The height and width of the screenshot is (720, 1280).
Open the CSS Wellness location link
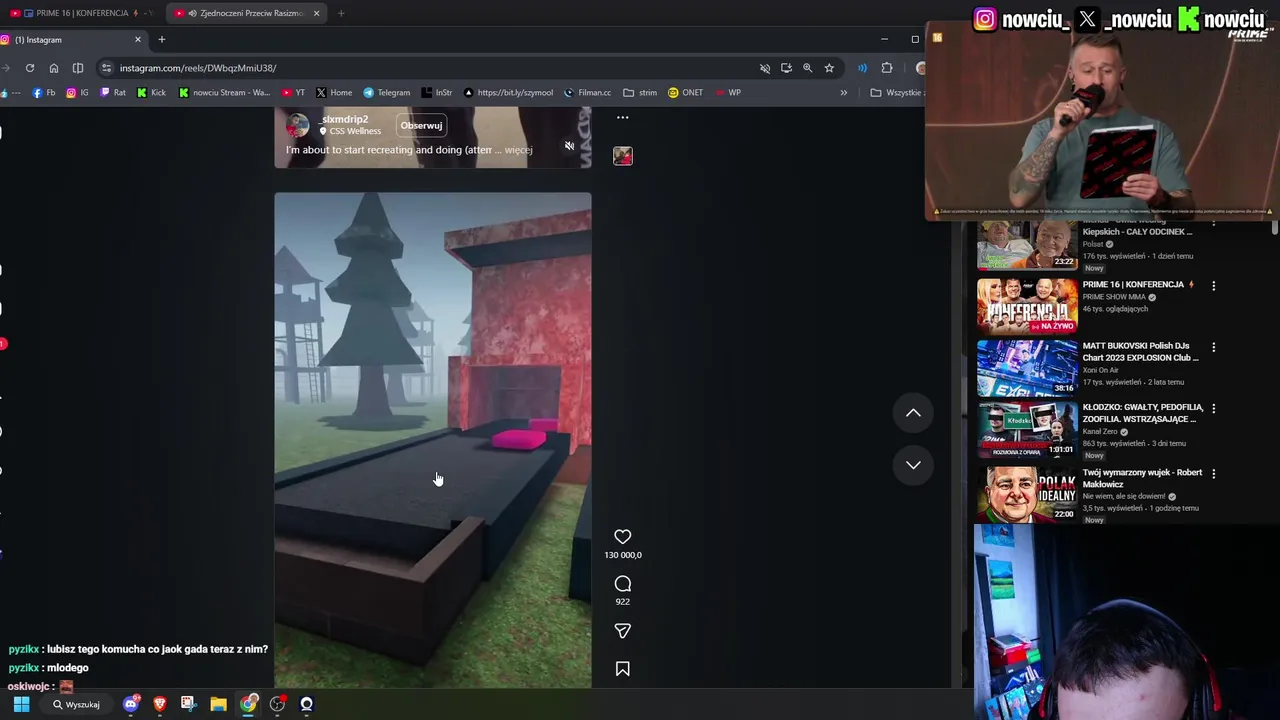[x=355, y=131]
